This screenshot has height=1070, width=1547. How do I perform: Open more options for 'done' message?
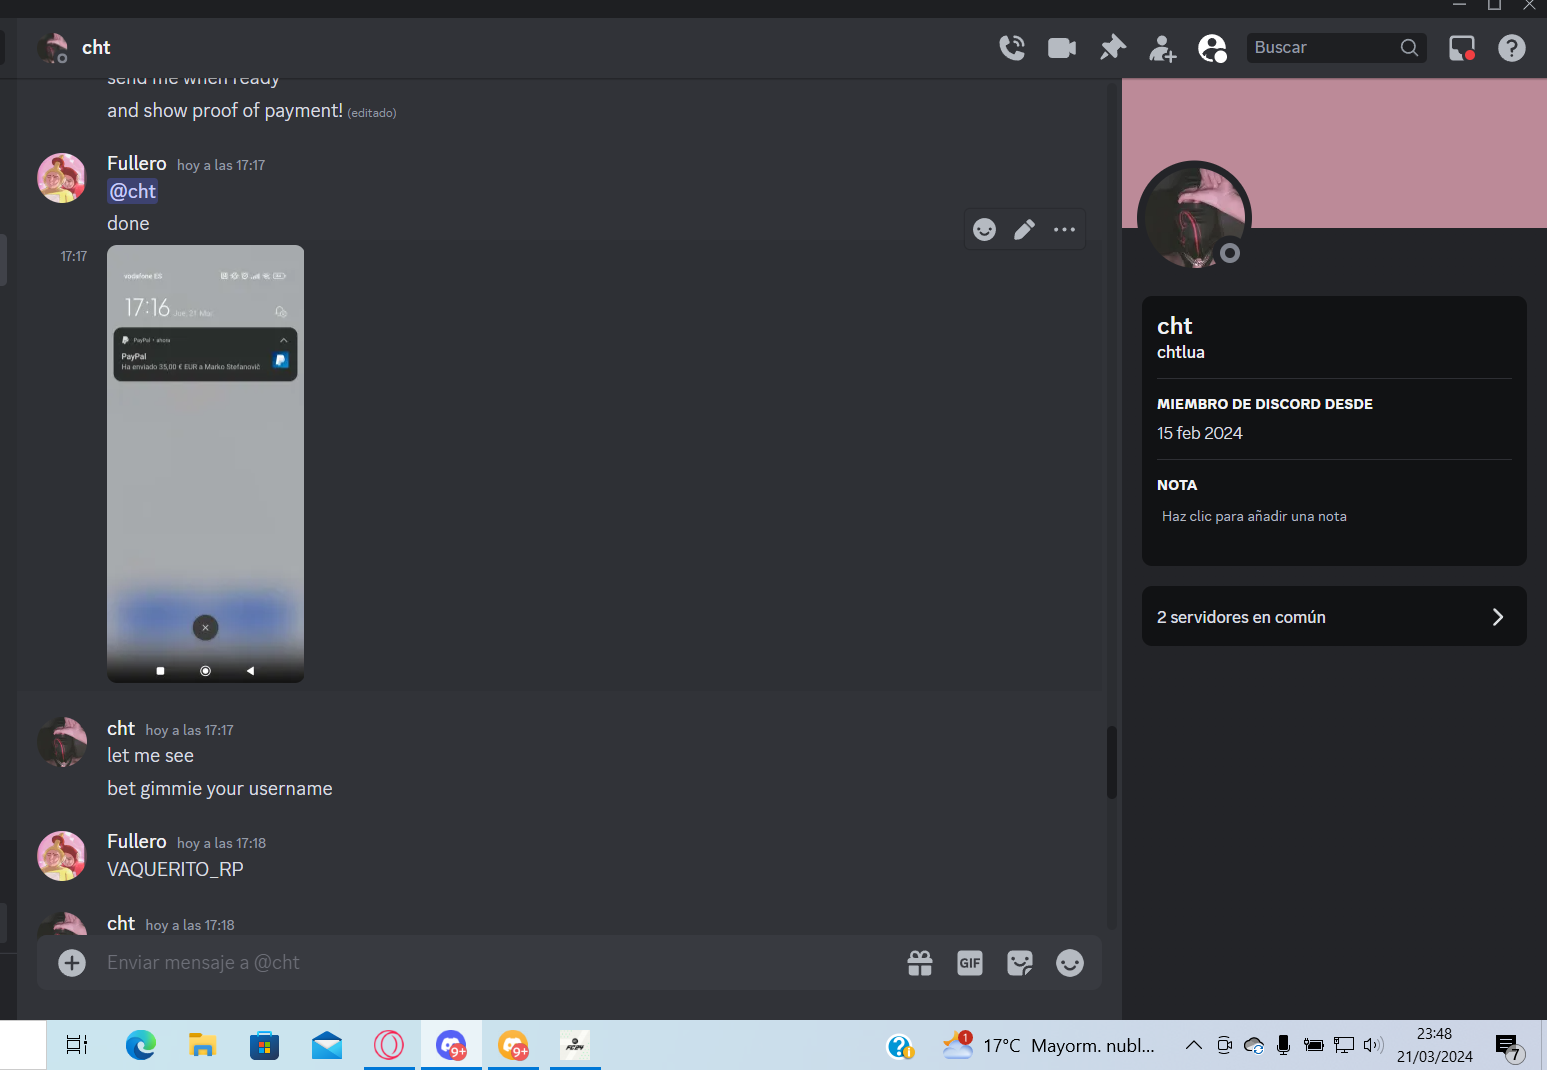tap(1064, 230)
